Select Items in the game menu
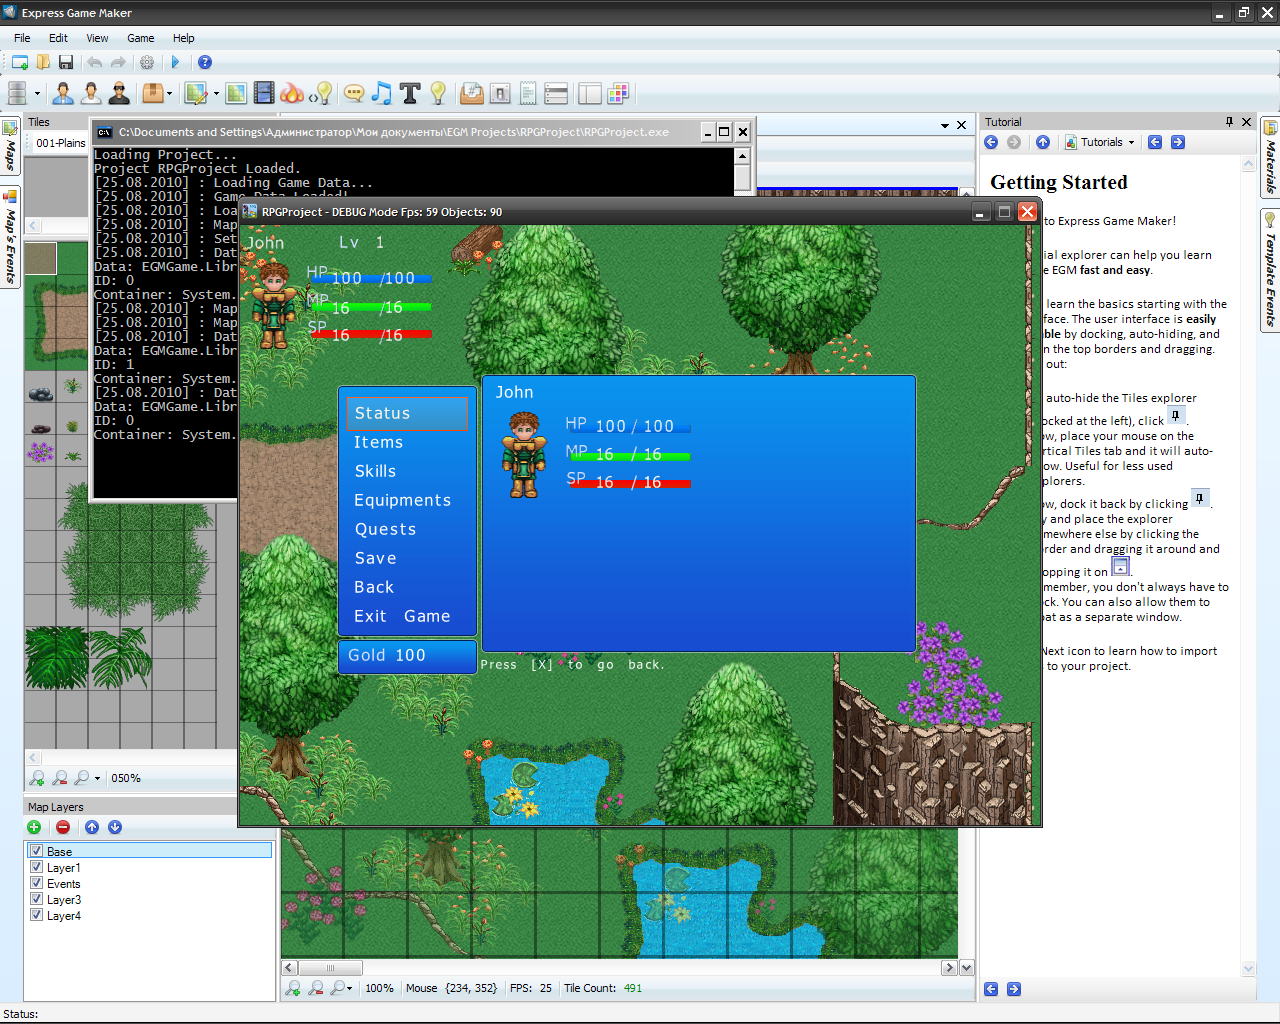The width and height of the screenshot is (1280, 1024). click(x=378, y=442)
